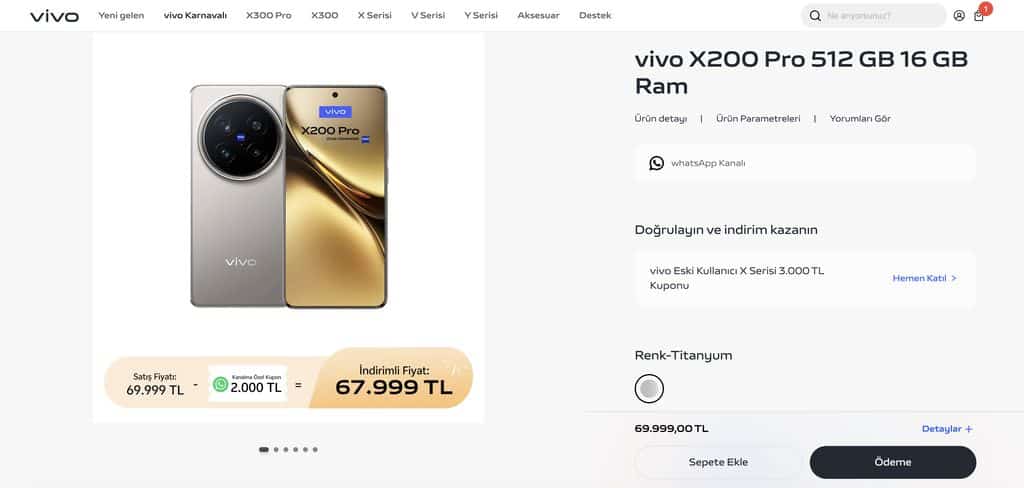
Task: Open the shopping cart icon
Action: coord(978,16)
